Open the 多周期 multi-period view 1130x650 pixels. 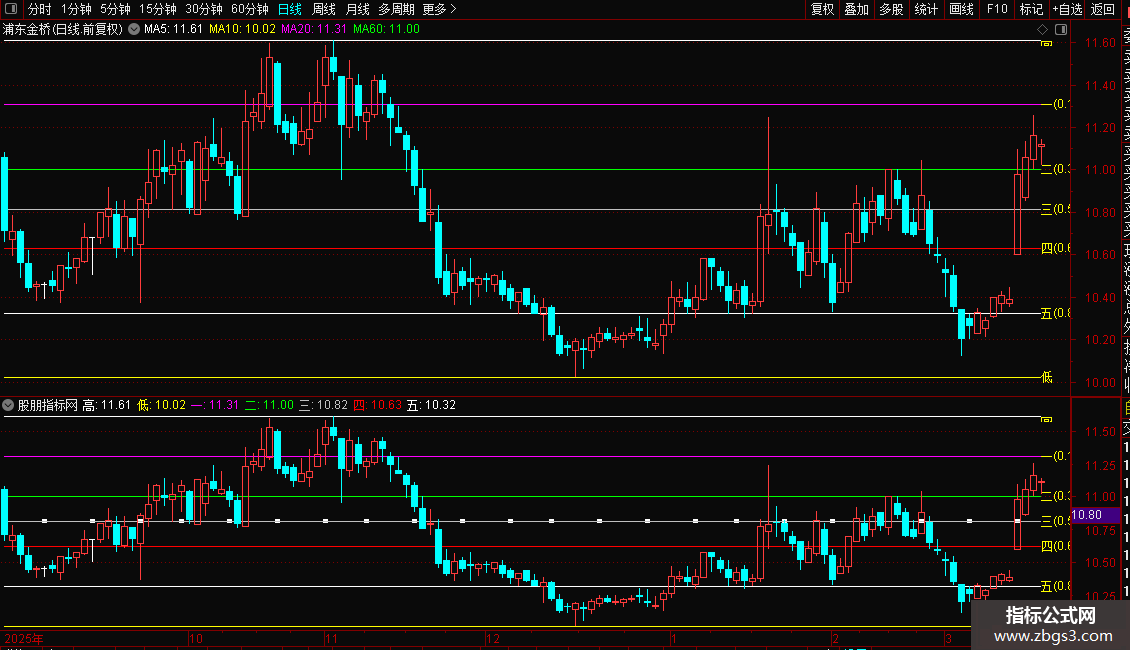point(396,9)
